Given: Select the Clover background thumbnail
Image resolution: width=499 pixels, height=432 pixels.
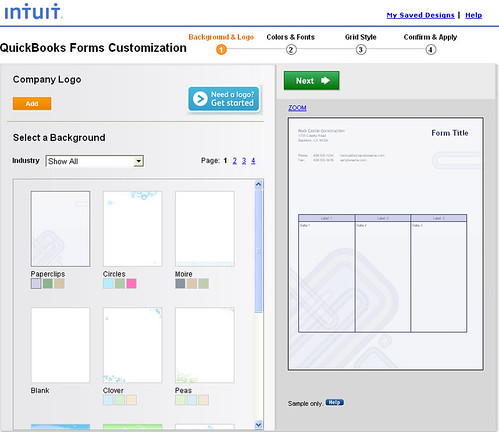Looking at the screenshot, I should pyautogui.click(x=133, y=345).
